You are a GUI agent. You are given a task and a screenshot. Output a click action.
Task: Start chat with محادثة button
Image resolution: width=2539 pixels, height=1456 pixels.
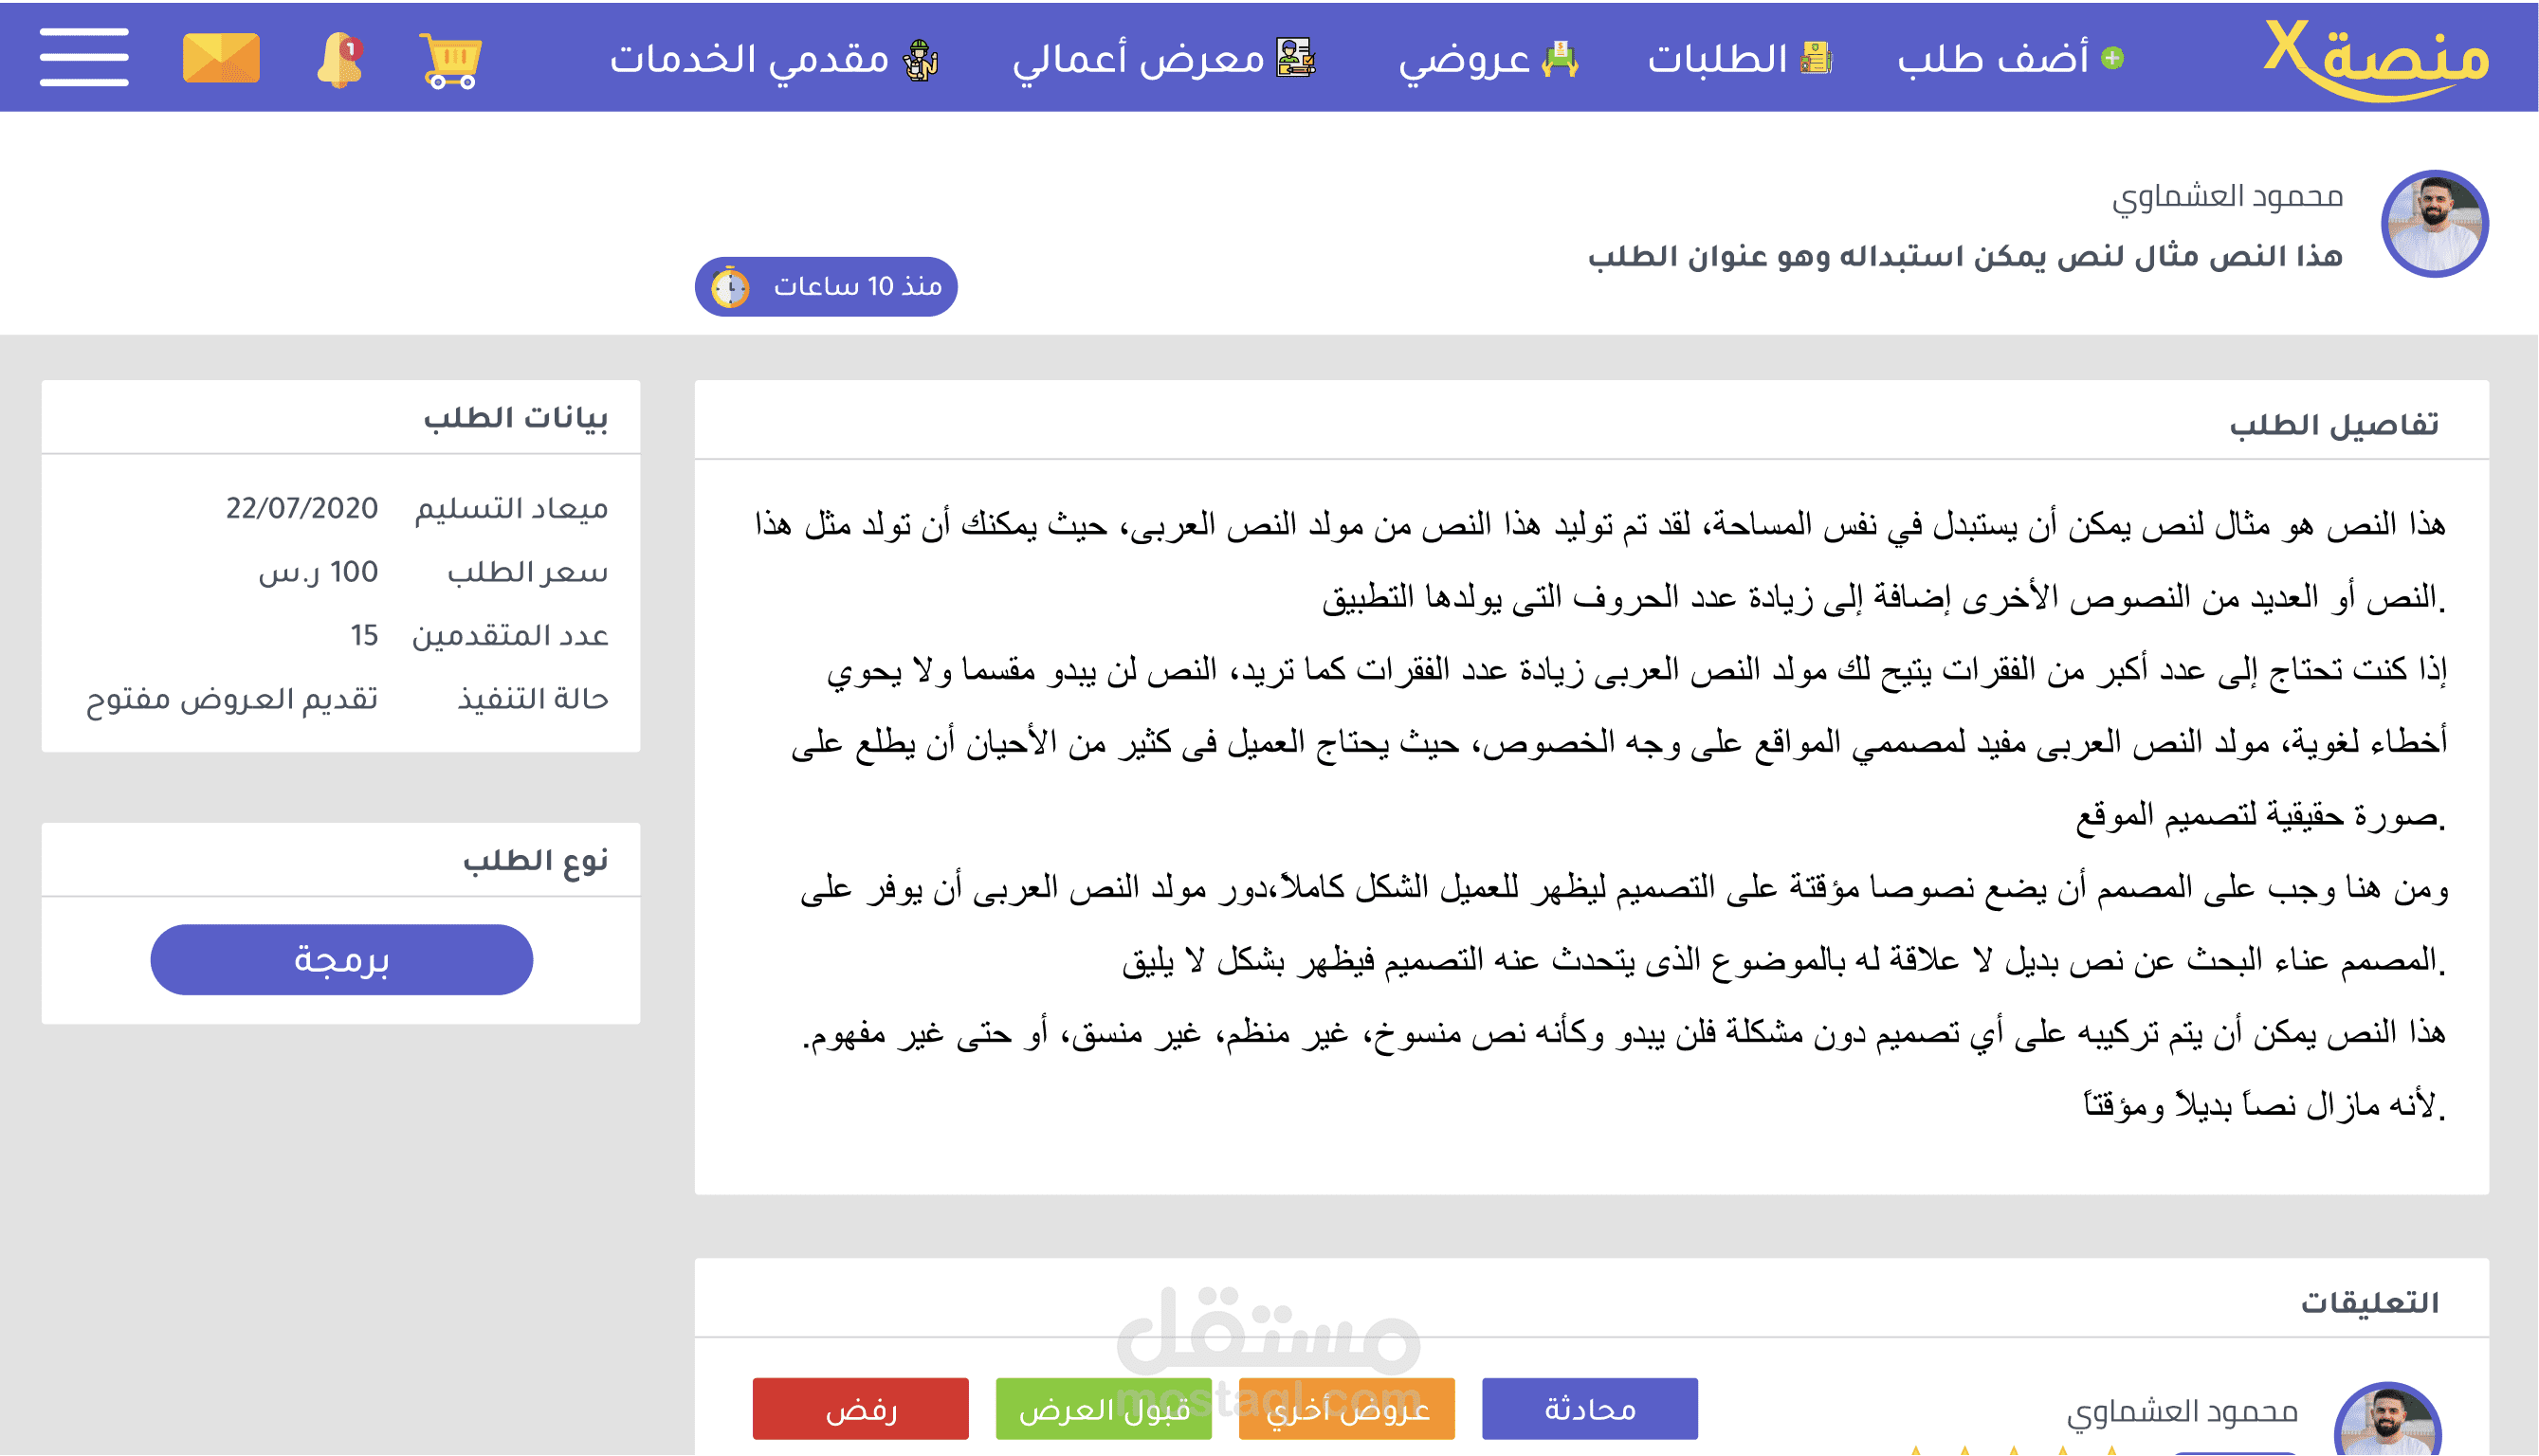[x=1589, y=1409]
